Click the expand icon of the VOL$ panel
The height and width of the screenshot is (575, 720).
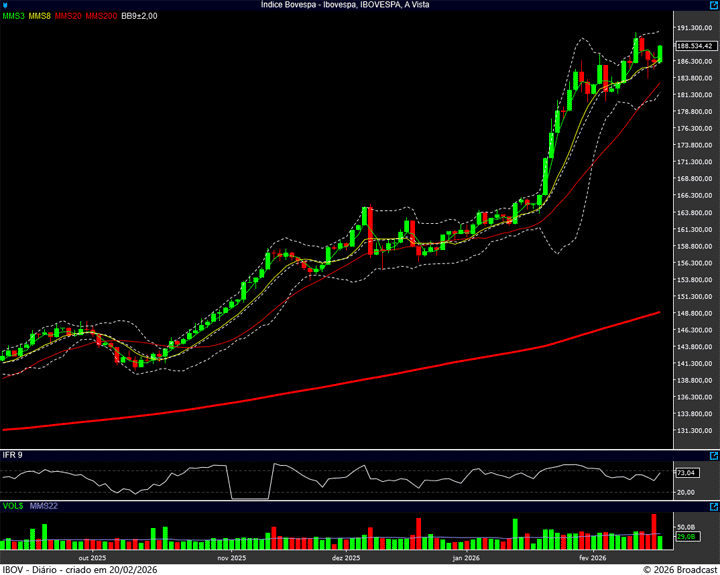[x=711, y=507]
